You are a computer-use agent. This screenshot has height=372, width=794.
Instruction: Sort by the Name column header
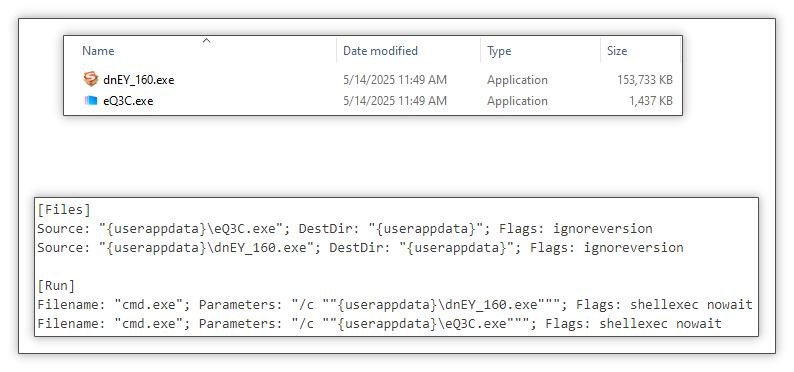click(x=98, y=51)
